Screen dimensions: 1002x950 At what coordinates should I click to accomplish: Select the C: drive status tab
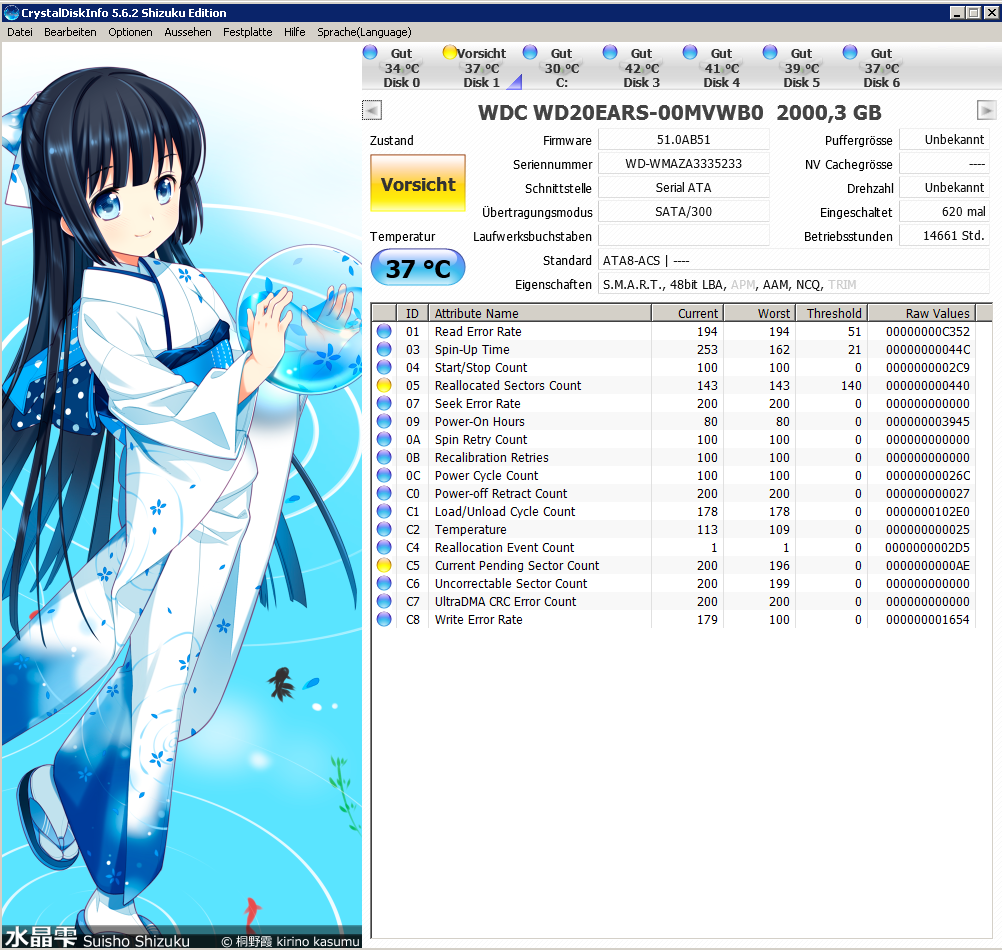tap(561, 67)
